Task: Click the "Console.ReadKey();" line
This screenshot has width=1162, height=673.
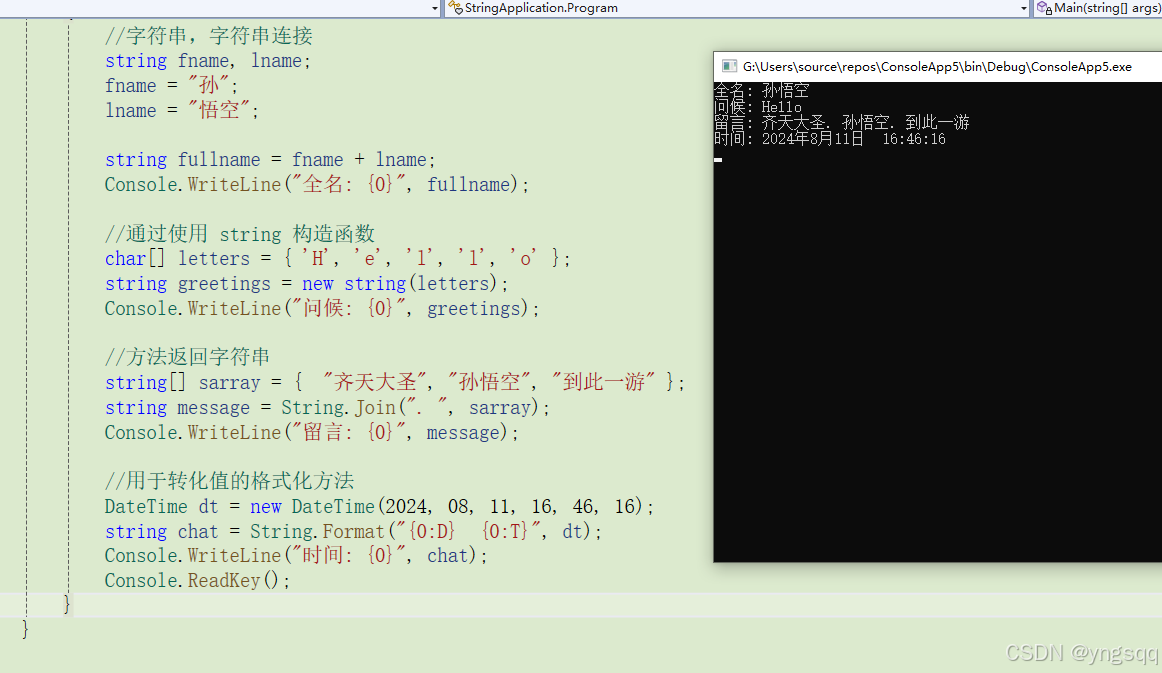Action: (197, 580)
